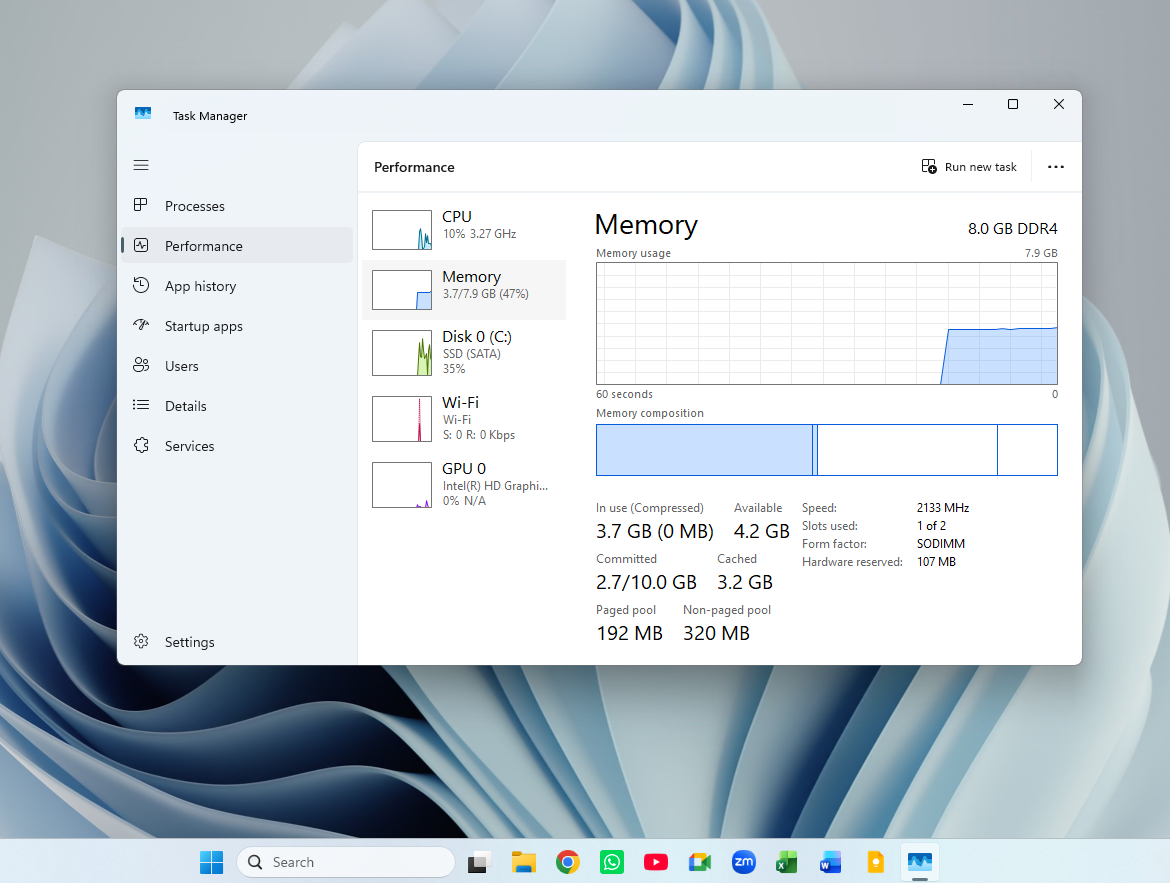Open Task View from the taskbar
1170x883 pixels.
point(479,862)
